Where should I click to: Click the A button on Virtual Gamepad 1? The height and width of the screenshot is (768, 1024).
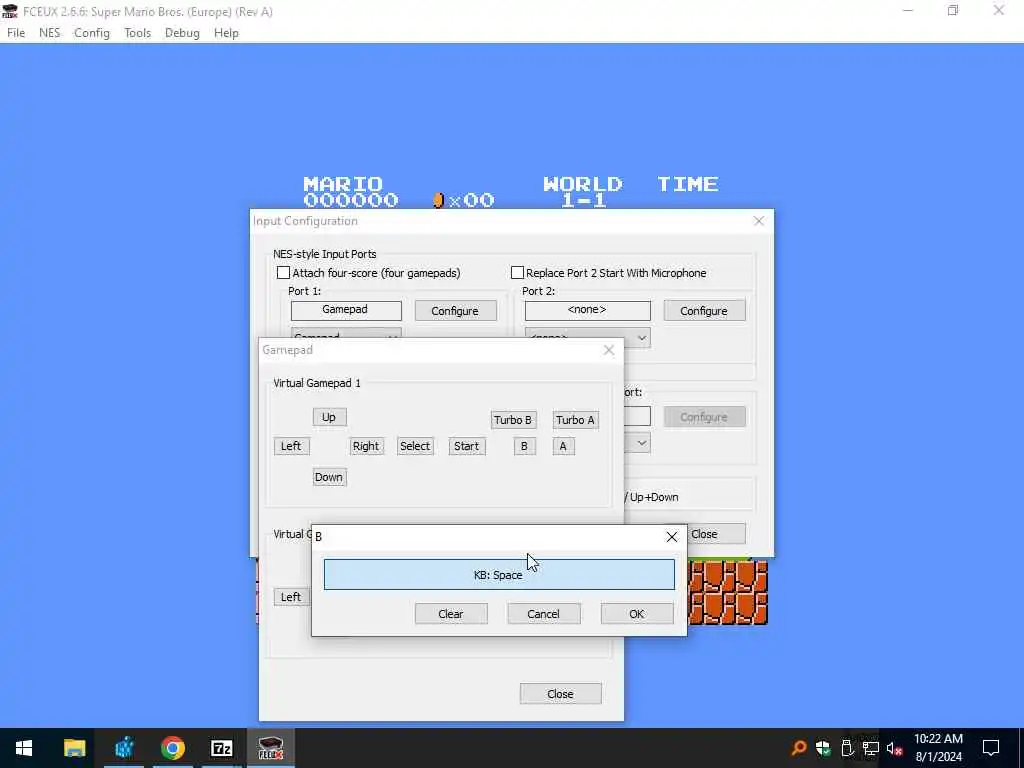point(564,446)
